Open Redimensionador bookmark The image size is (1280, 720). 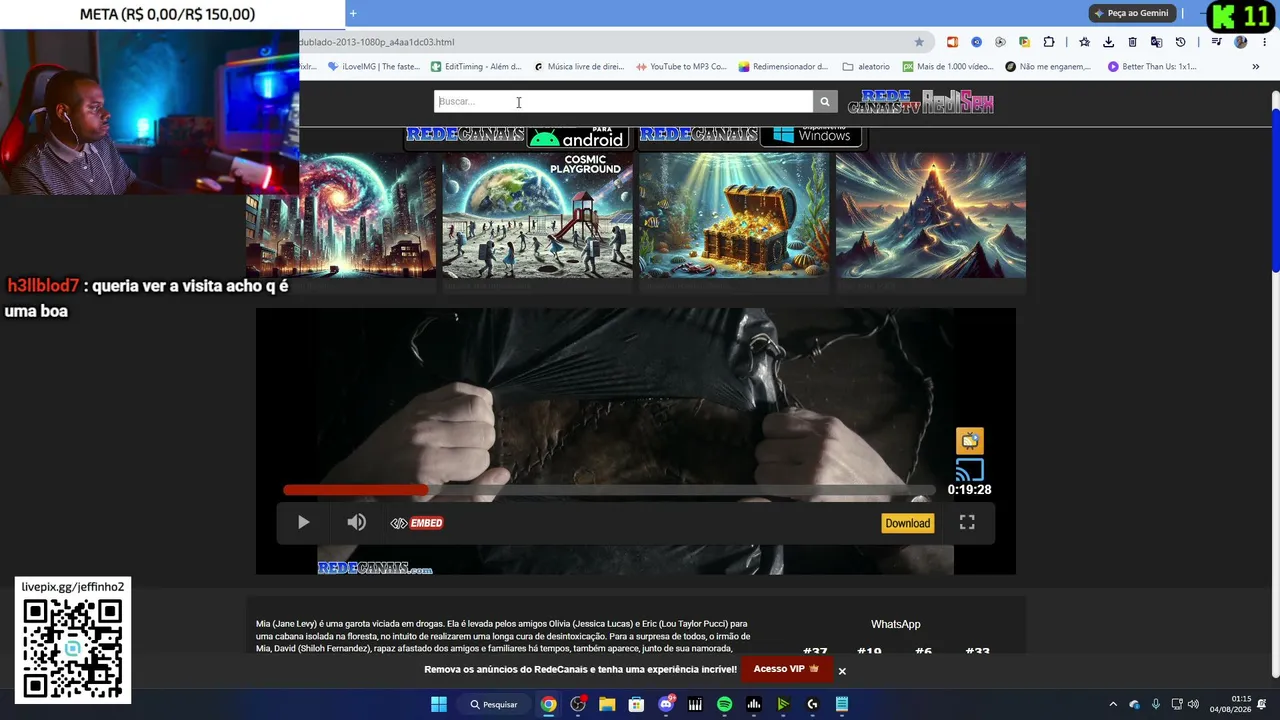click(x=784, y=67)
